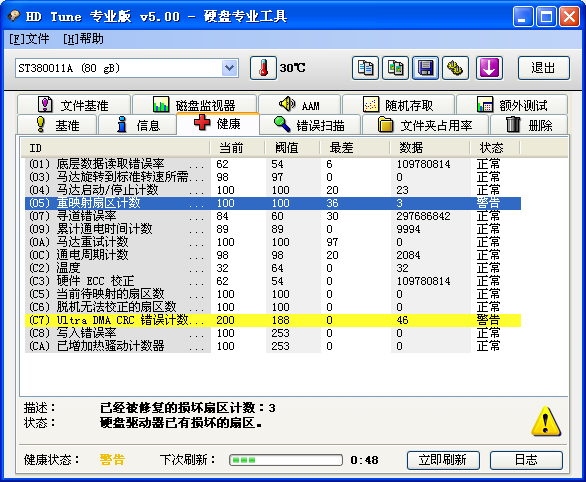Click the yellow warning triangle icon

click(546, 422)
